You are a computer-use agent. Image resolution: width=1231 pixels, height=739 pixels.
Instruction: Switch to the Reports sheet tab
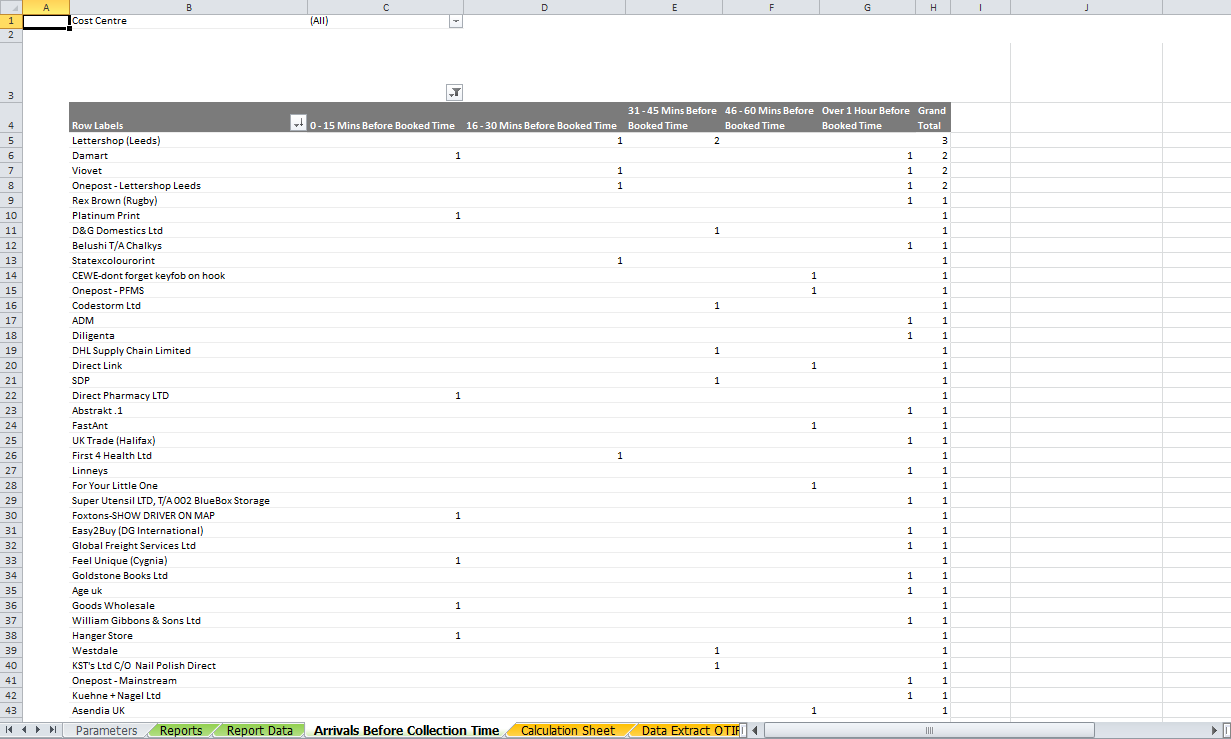[181, 730]
